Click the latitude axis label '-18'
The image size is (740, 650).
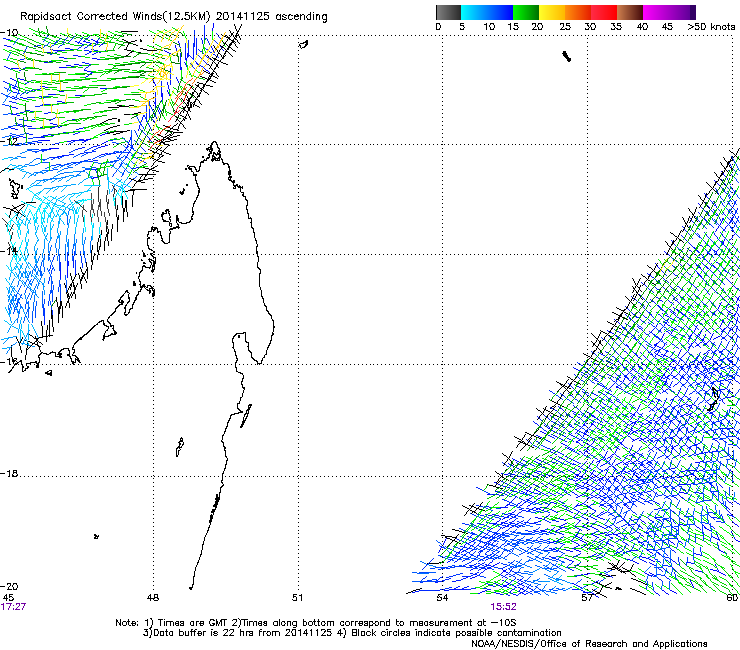[x=9, y=473]
